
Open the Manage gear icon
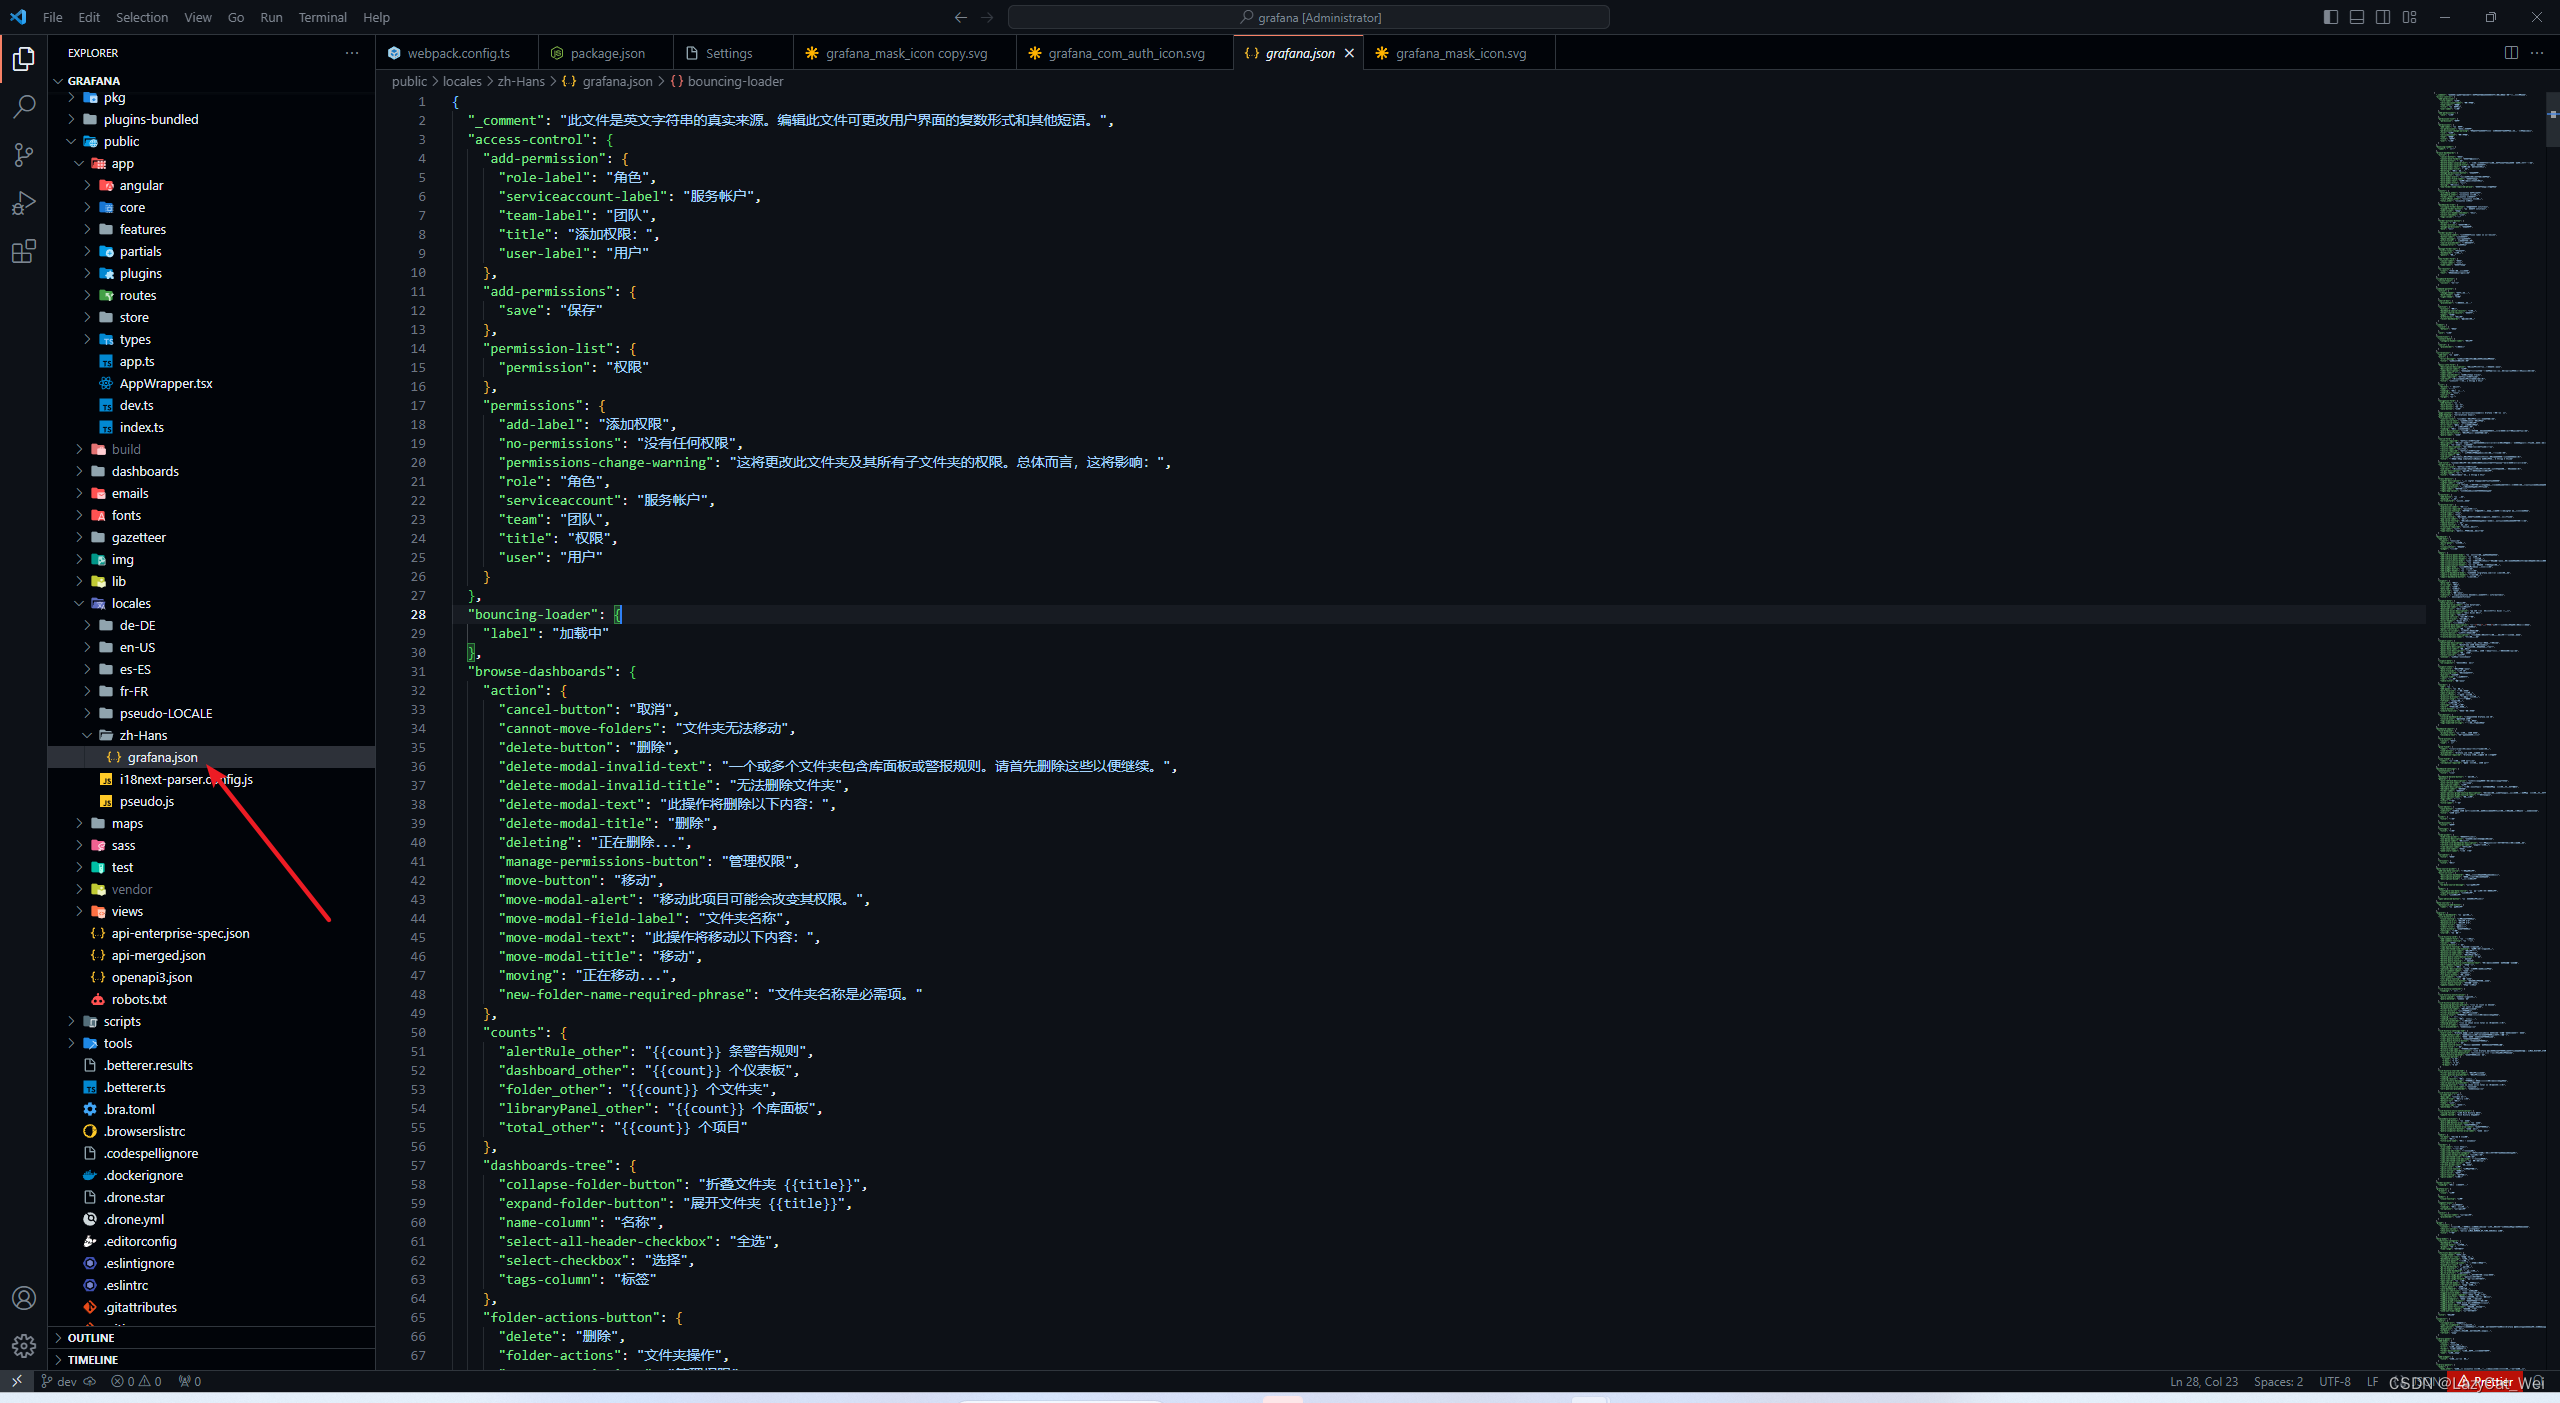24,1346
